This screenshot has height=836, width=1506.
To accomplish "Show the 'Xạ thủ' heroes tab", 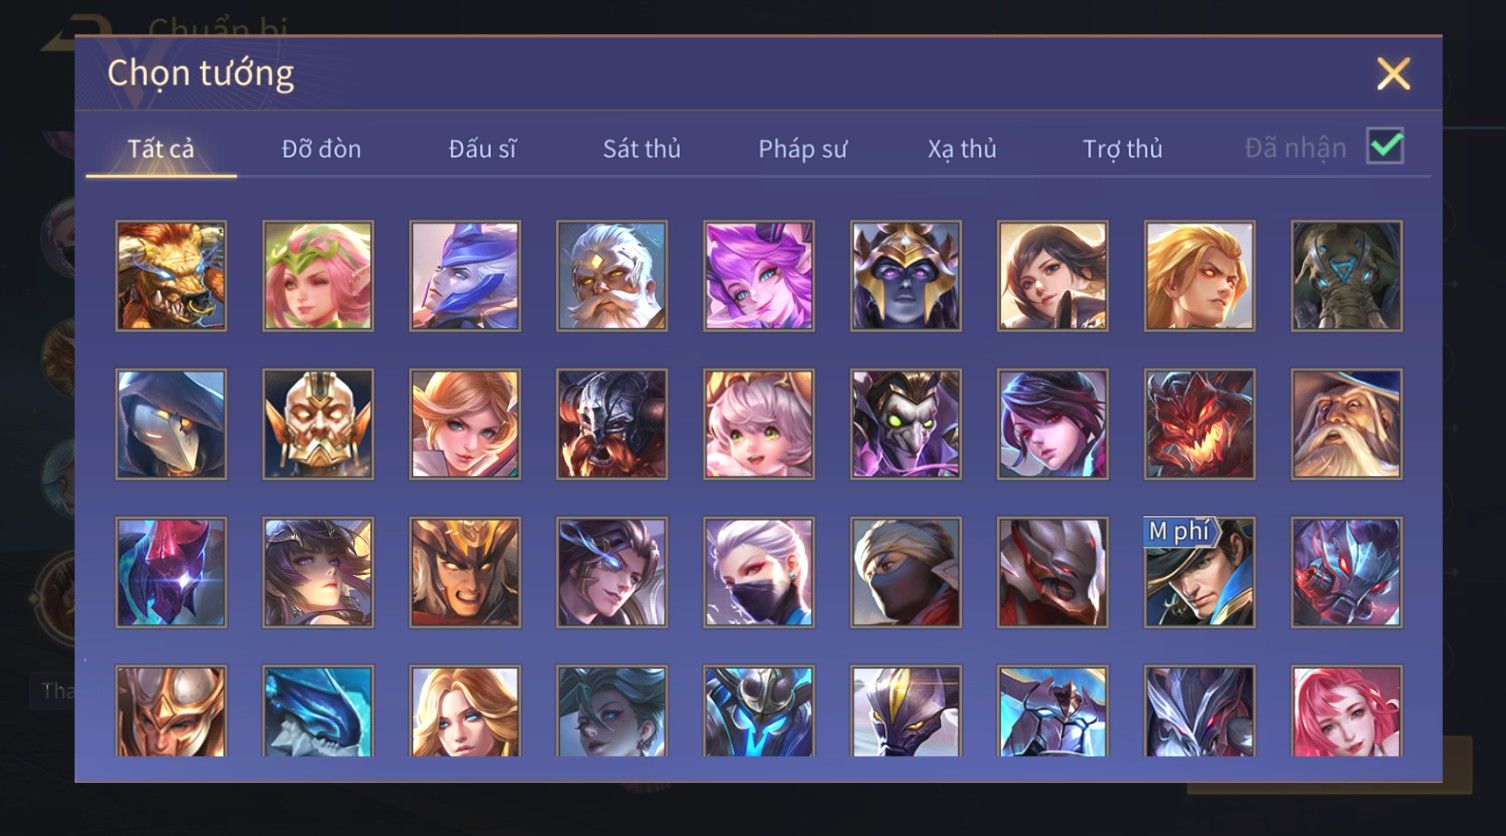I will [x=962, y=149].
